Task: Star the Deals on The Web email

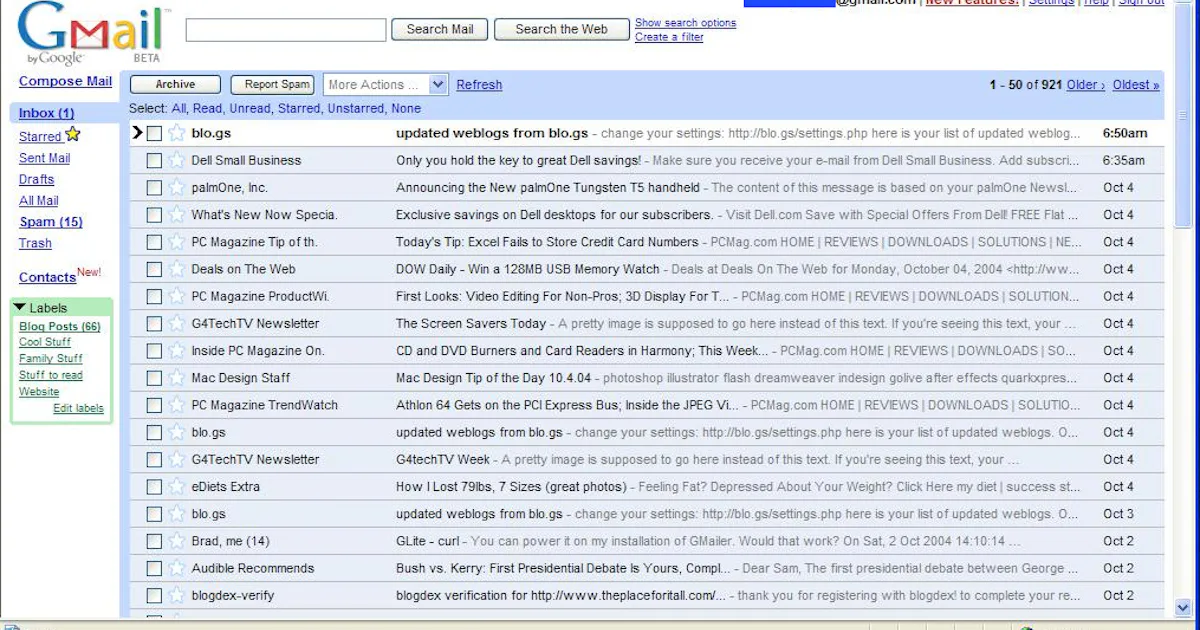Action: pos(177,269)
